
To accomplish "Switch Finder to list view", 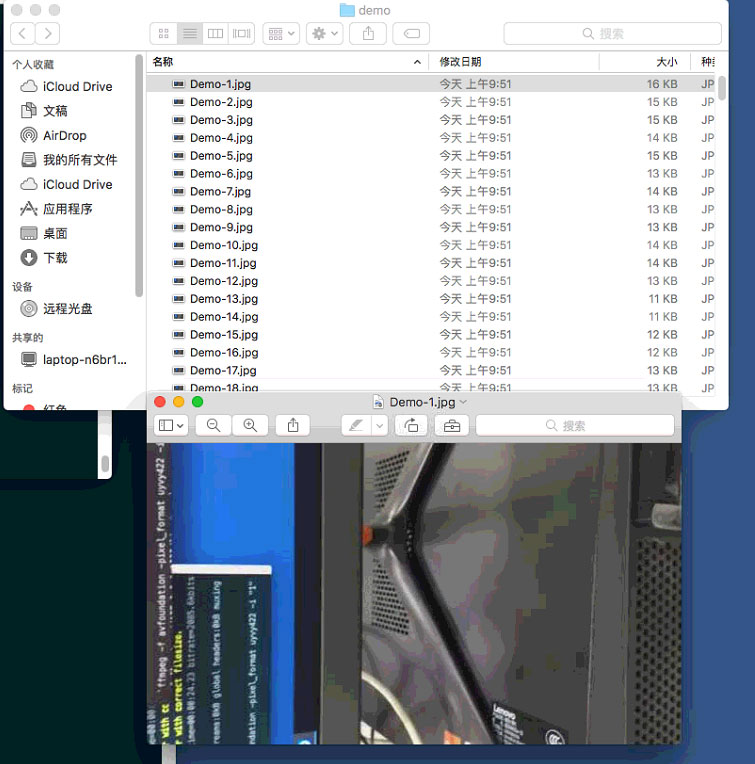I will click(x=190, y=34).
